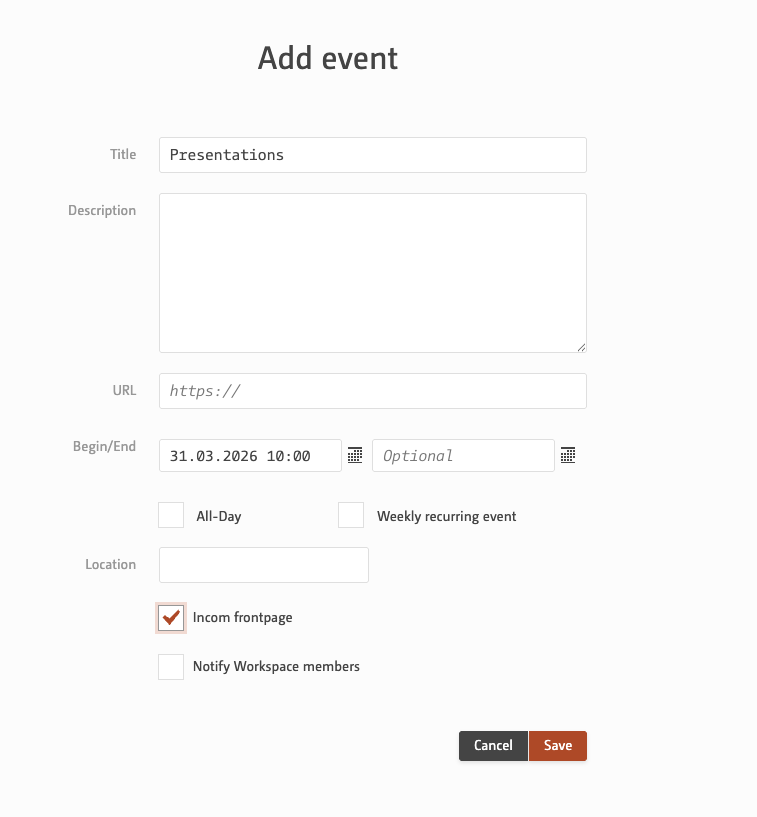Screen dimensions: 757x817
Task: Click the Location field label
Action: (x=110, y=564)
